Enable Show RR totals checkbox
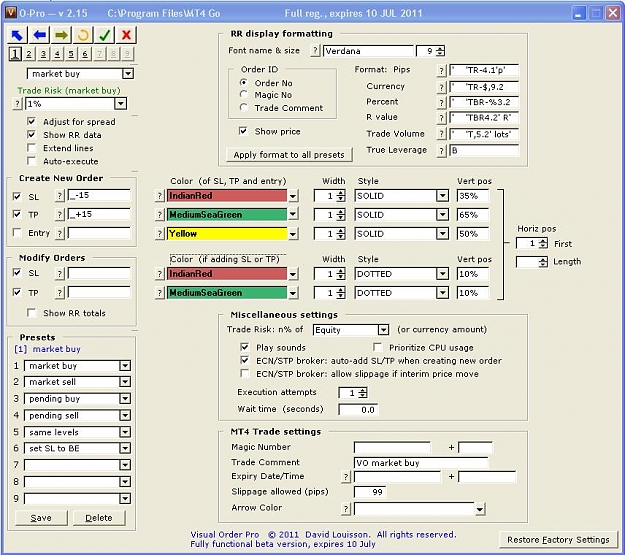 click(31, 313)
